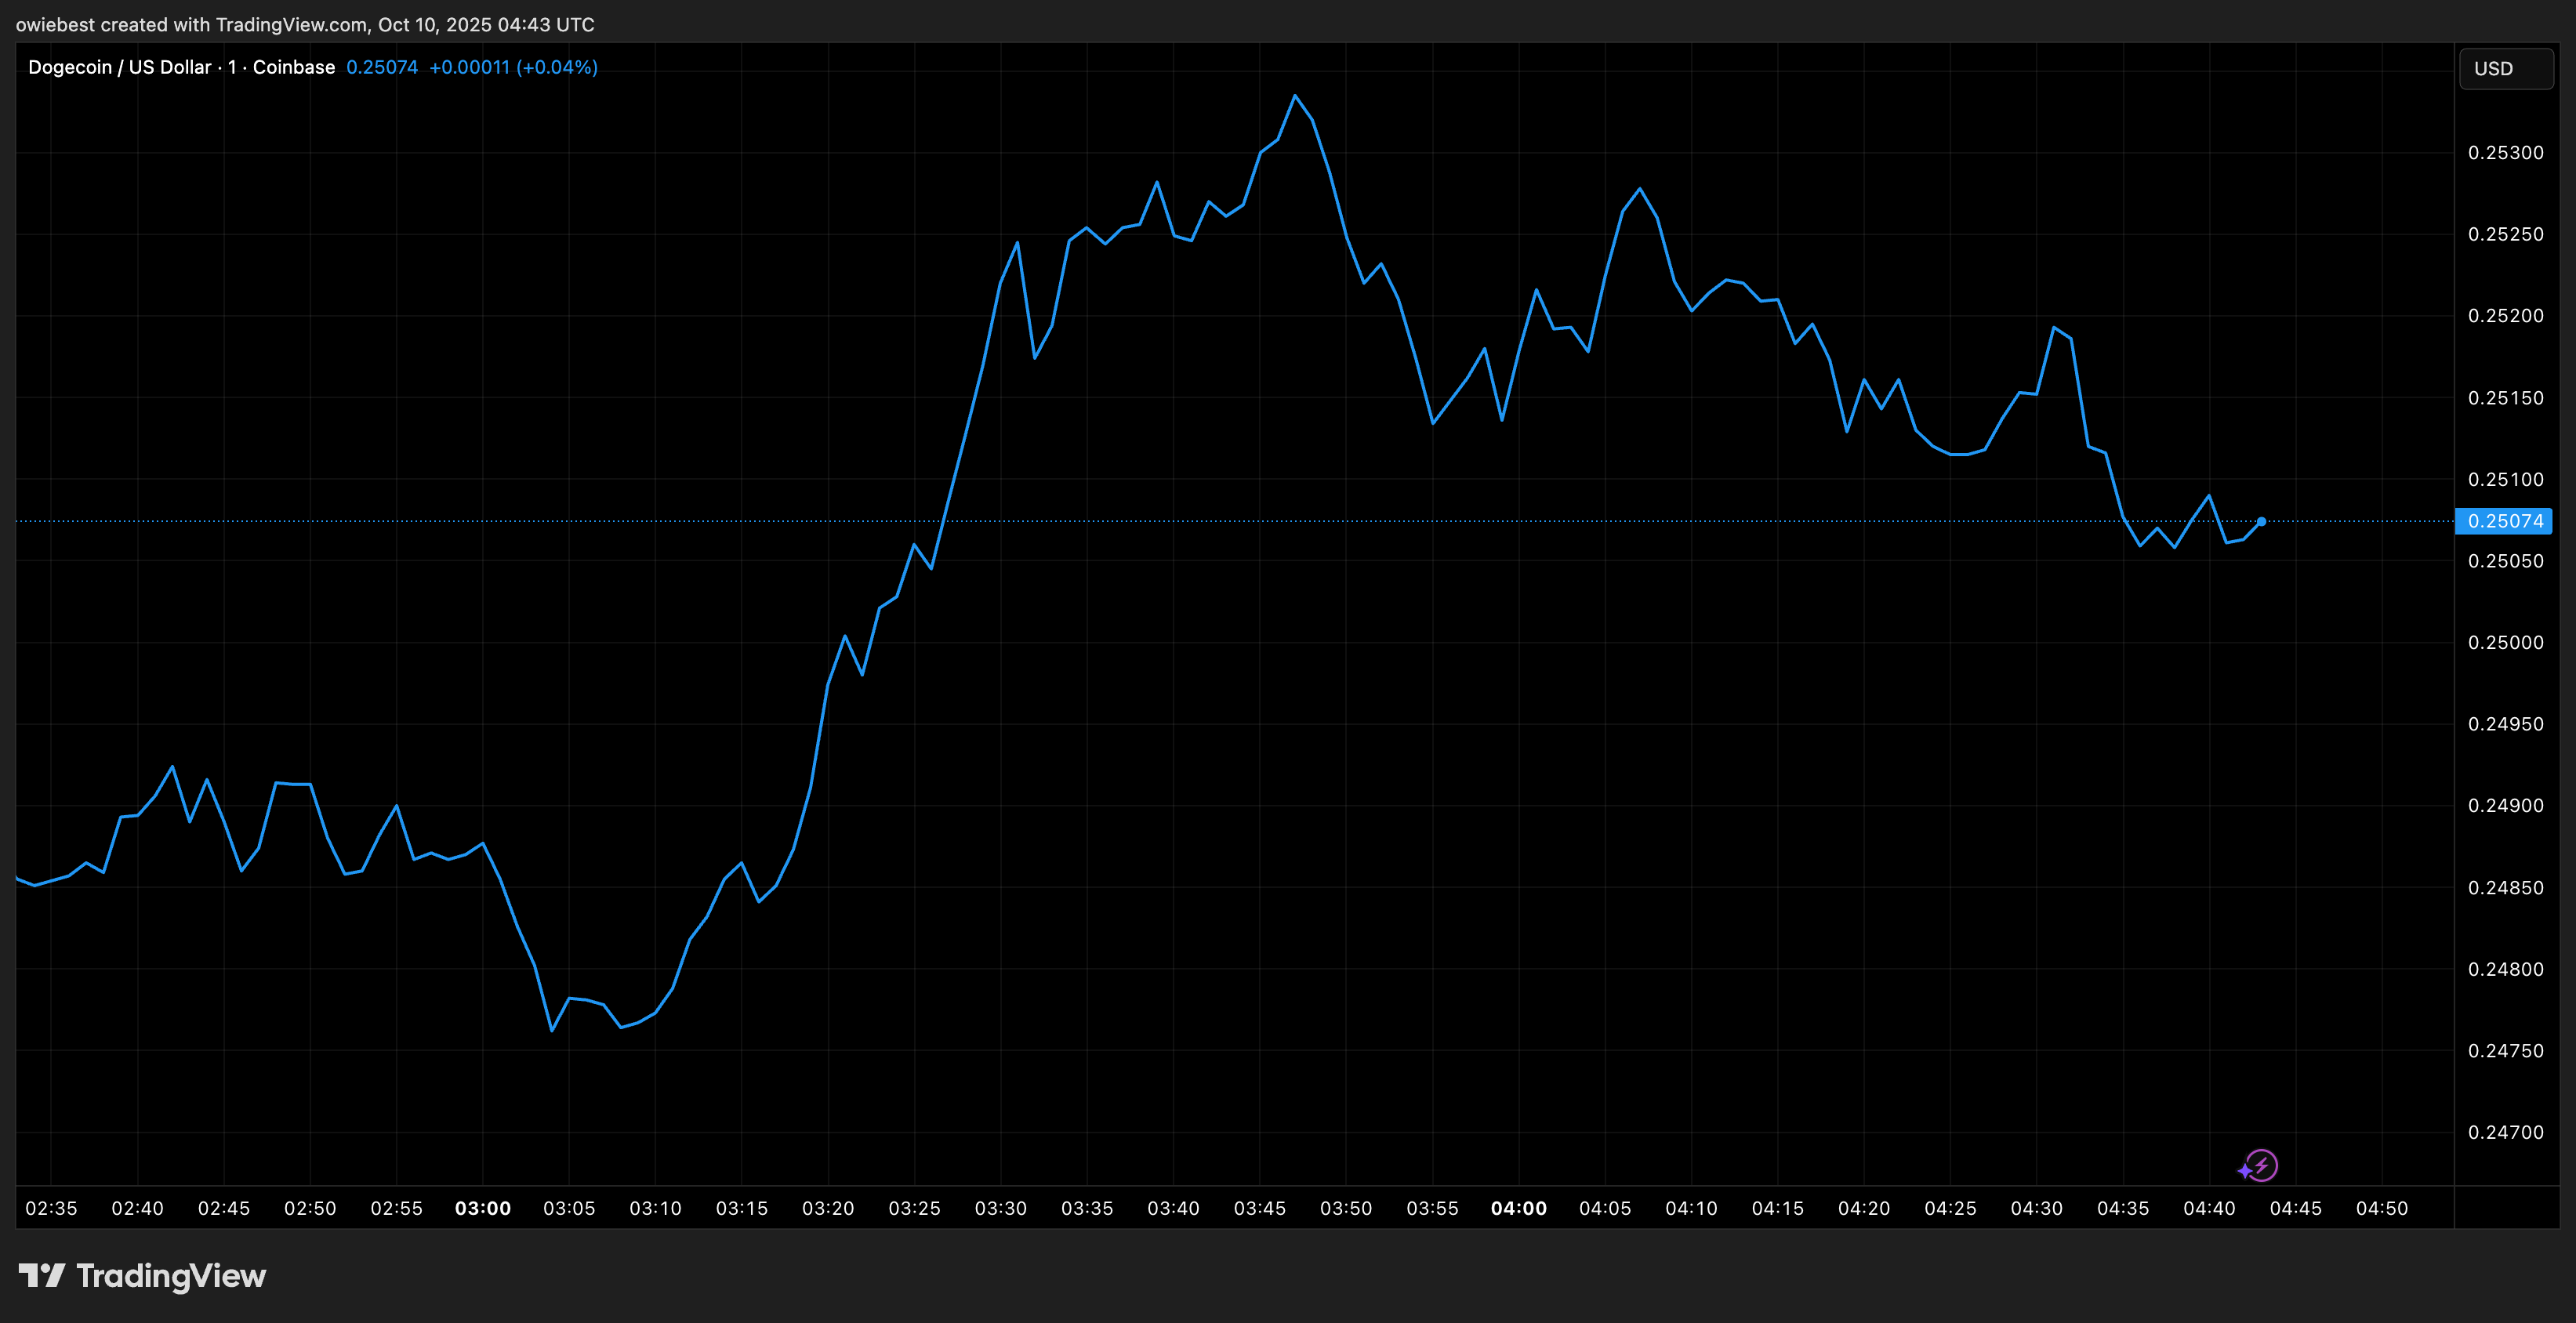
Task: Click Dogecoin / US Dollar symbol title
Action: point(119,67)
